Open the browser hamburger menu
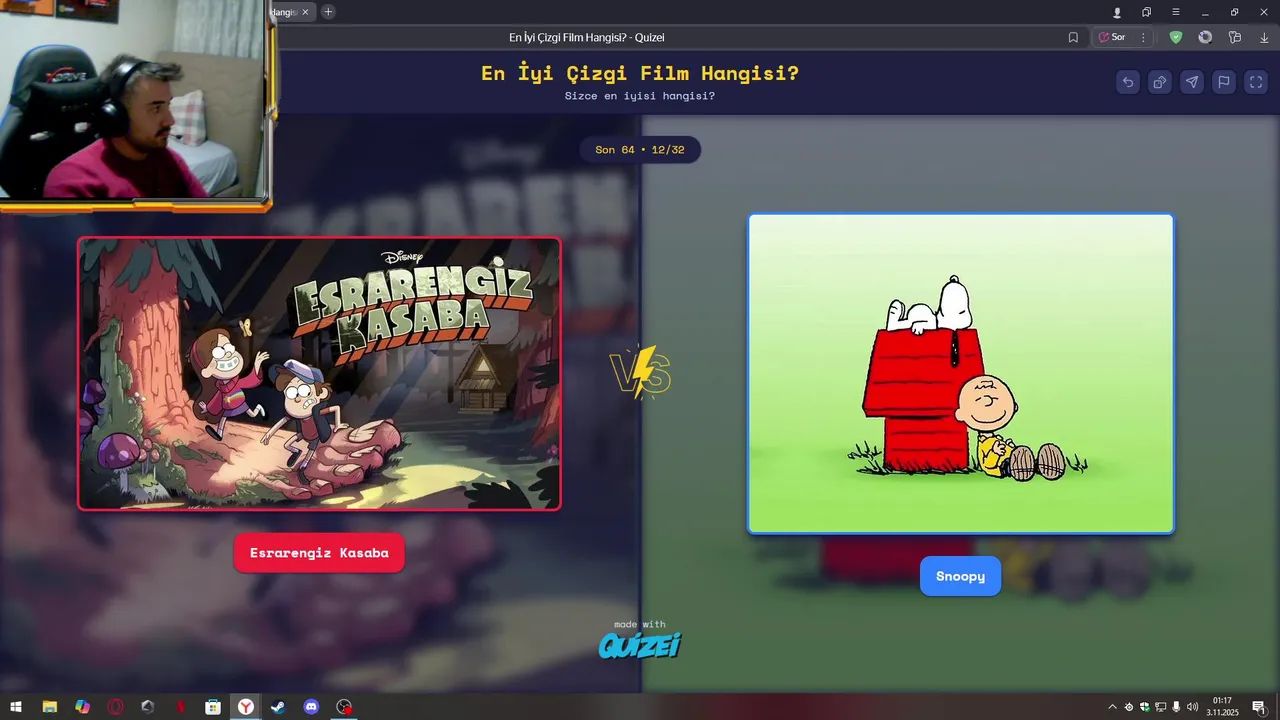 (1176, 12)
